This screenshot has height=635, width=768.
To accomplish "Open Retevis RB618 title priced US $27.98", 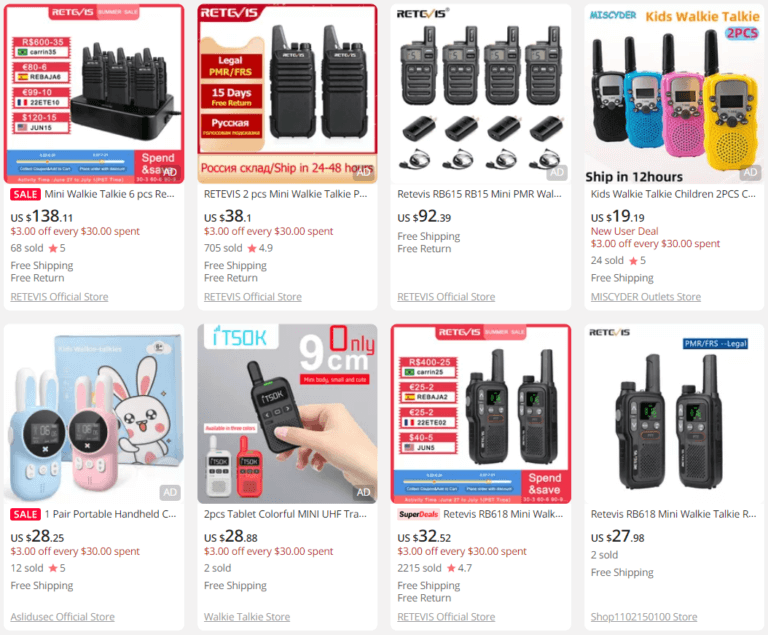I will [x=673, y=514].
